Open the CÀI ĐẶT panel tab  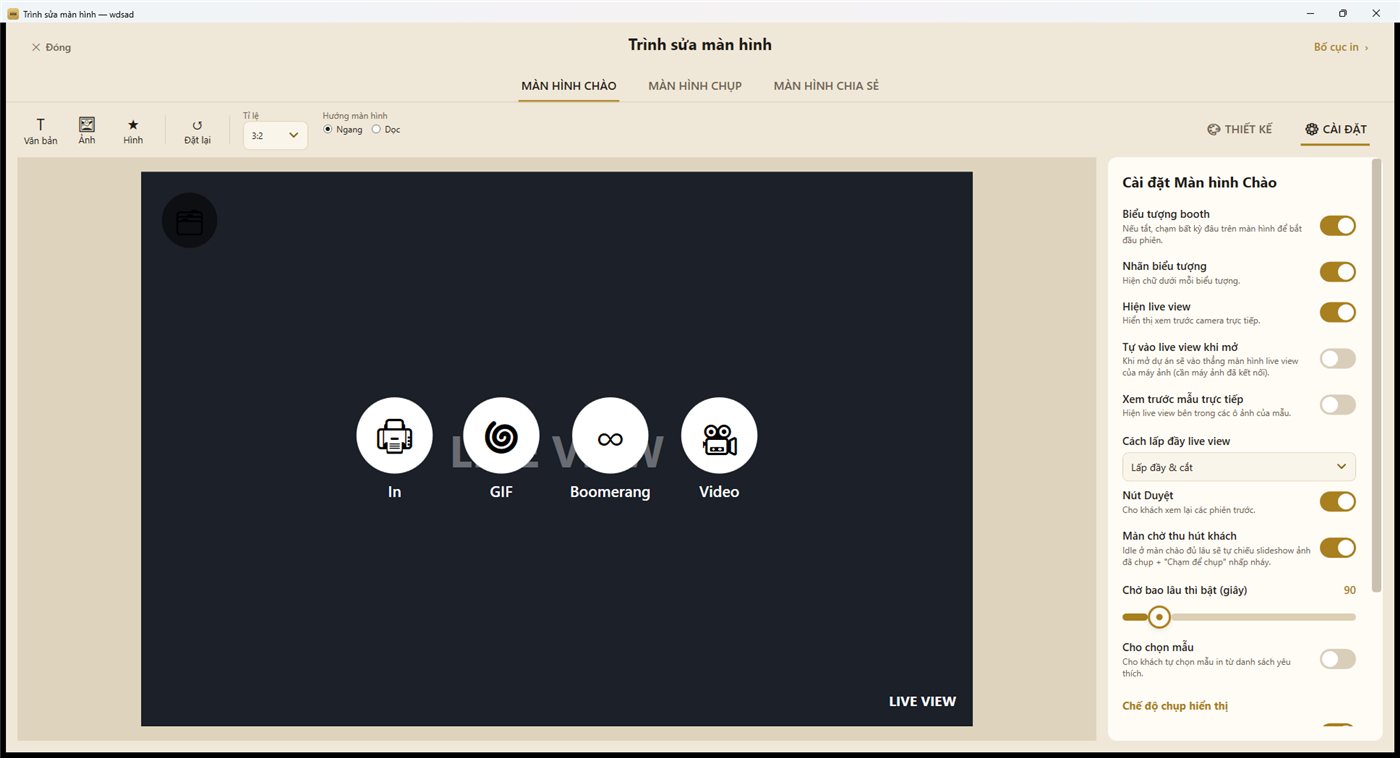(x=1336, y=129)
